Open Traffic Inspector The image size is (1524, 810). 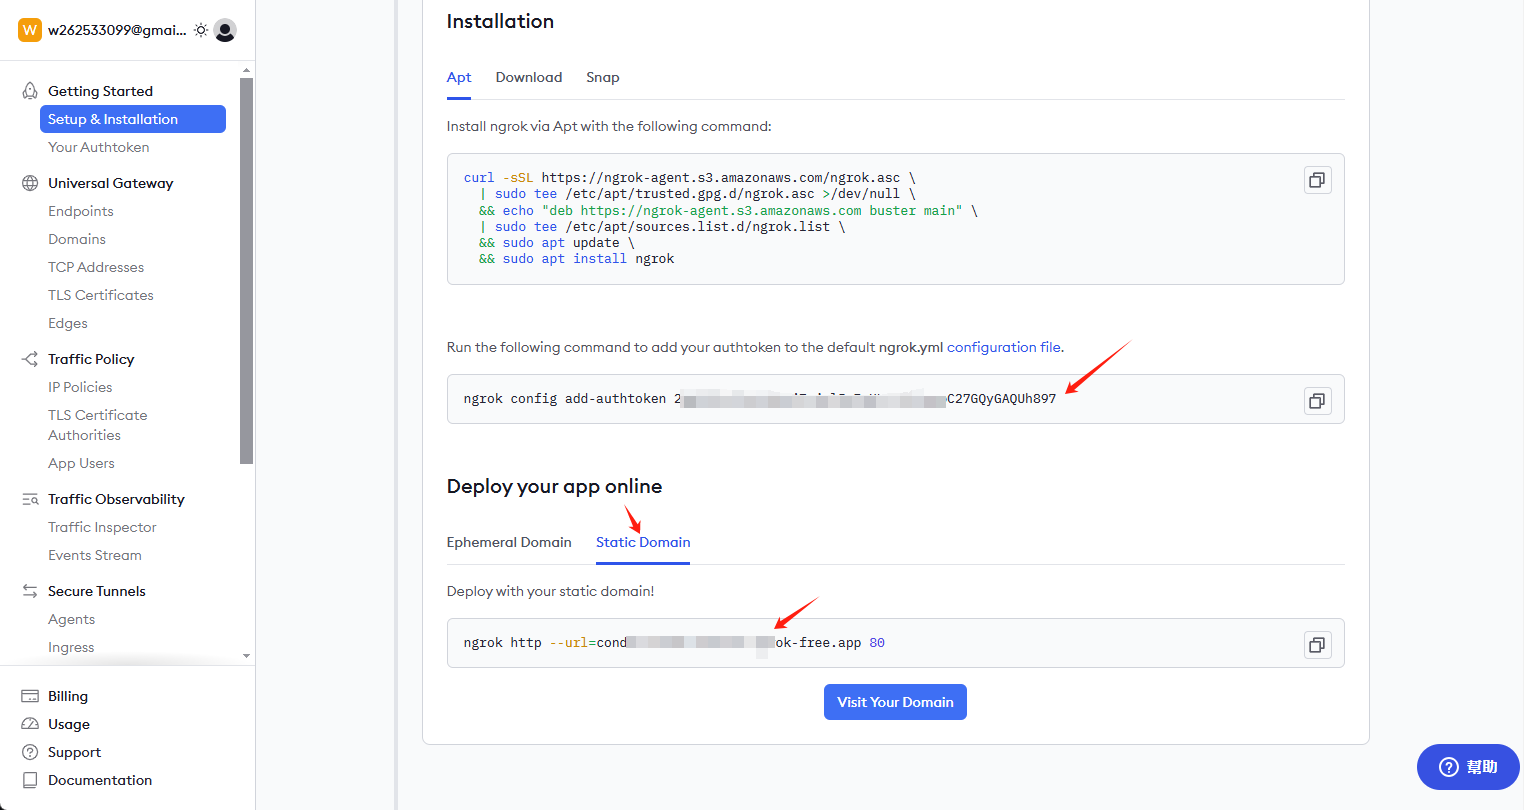coord(102,527)
